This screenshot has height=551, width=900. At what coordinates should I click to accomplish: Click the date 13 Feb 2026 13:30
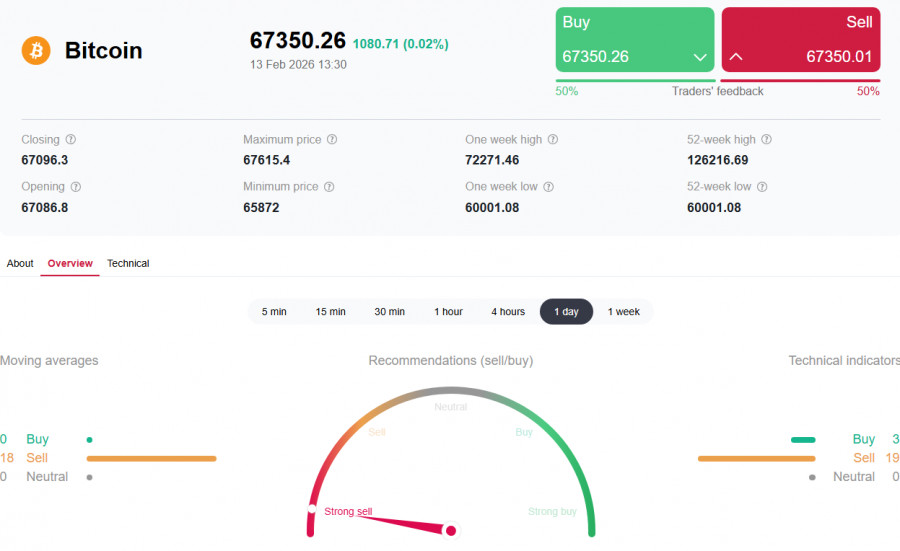coord(298,65)
